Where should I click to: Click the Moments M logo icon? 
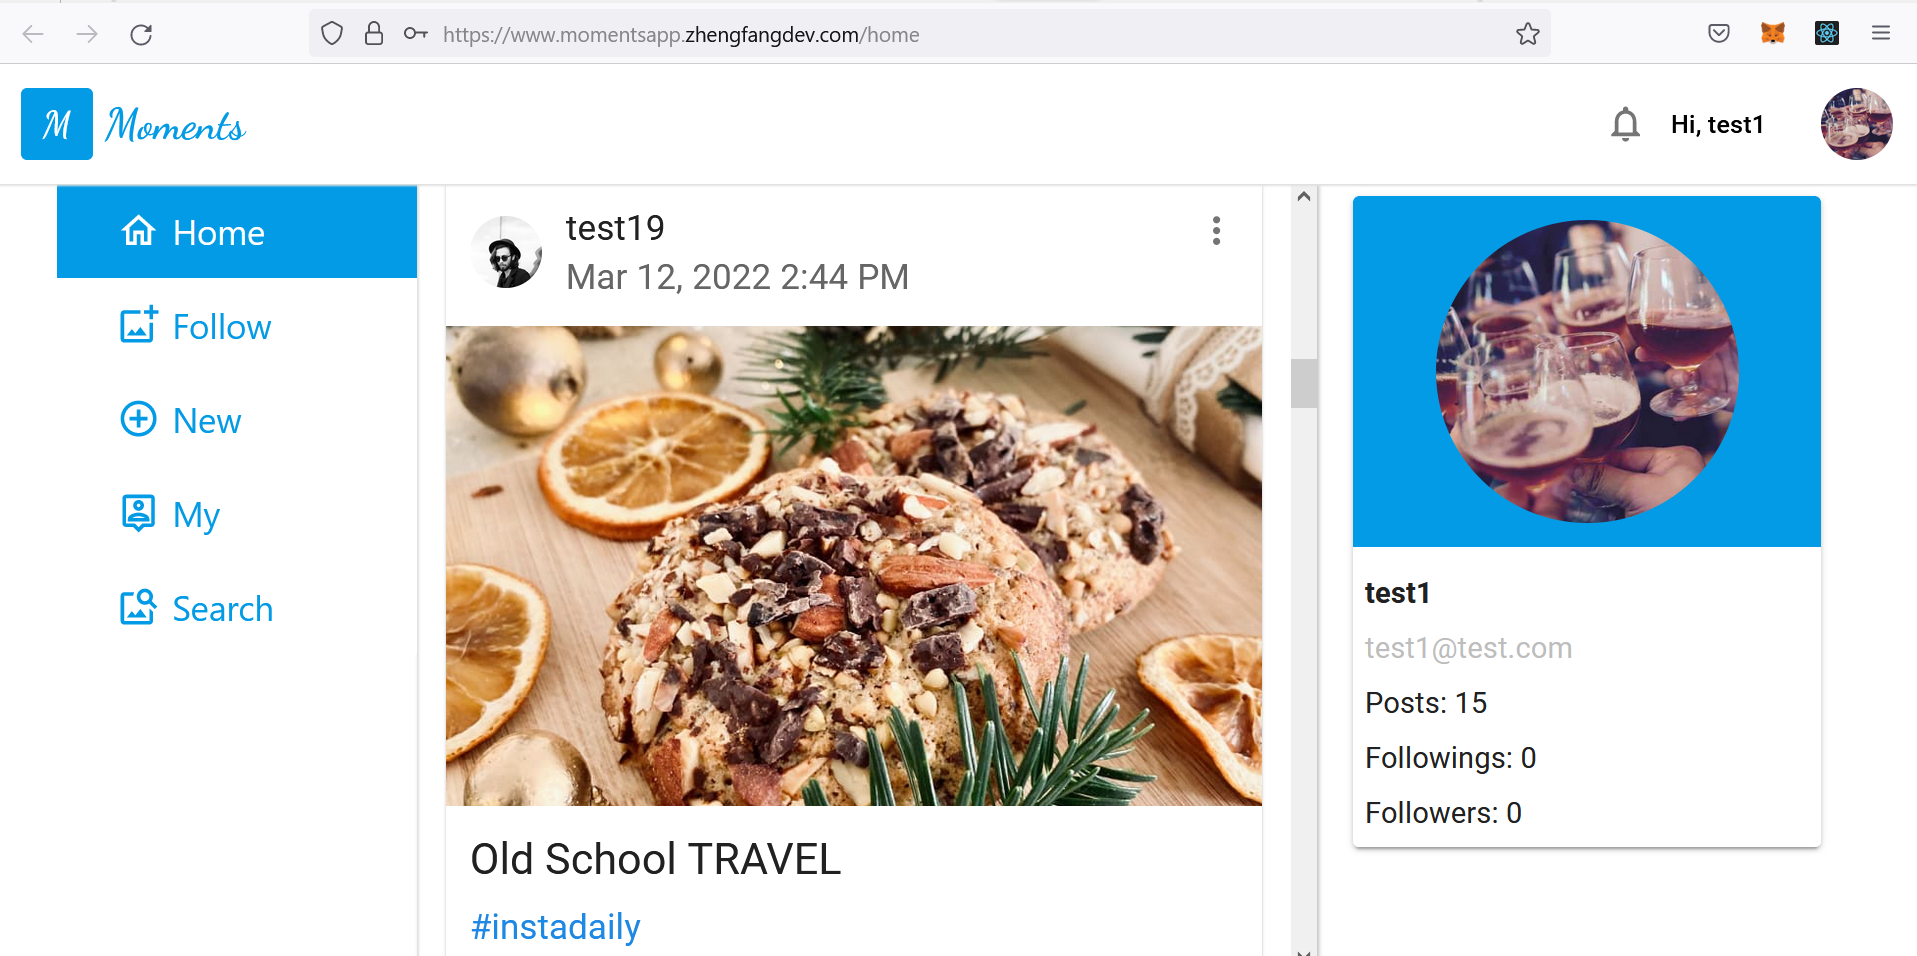(x=57, y=124)
